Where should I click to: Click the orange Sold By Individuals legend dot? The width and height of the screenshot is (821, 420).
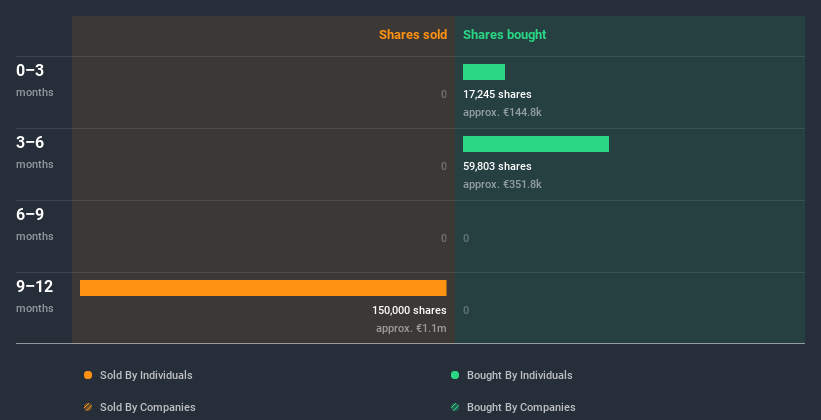coord(88,375)
